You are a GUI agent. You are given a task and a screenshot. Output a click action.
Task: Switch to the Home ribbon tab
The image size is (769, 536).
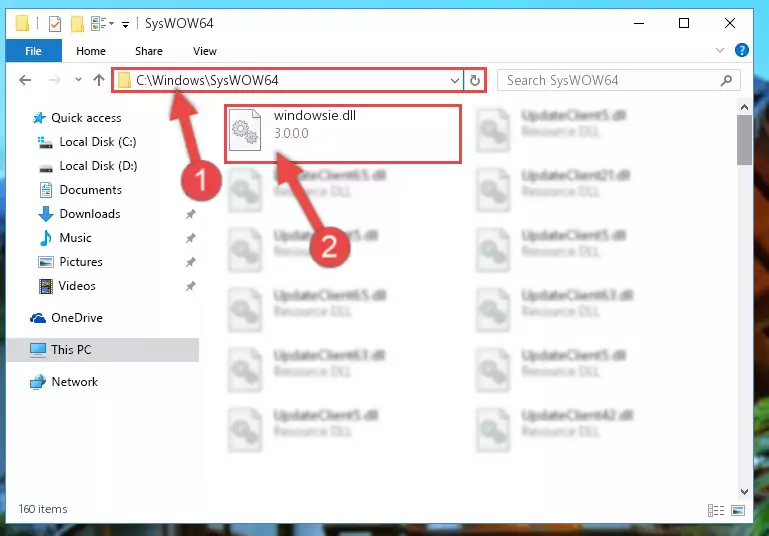(x=91, y=51)
